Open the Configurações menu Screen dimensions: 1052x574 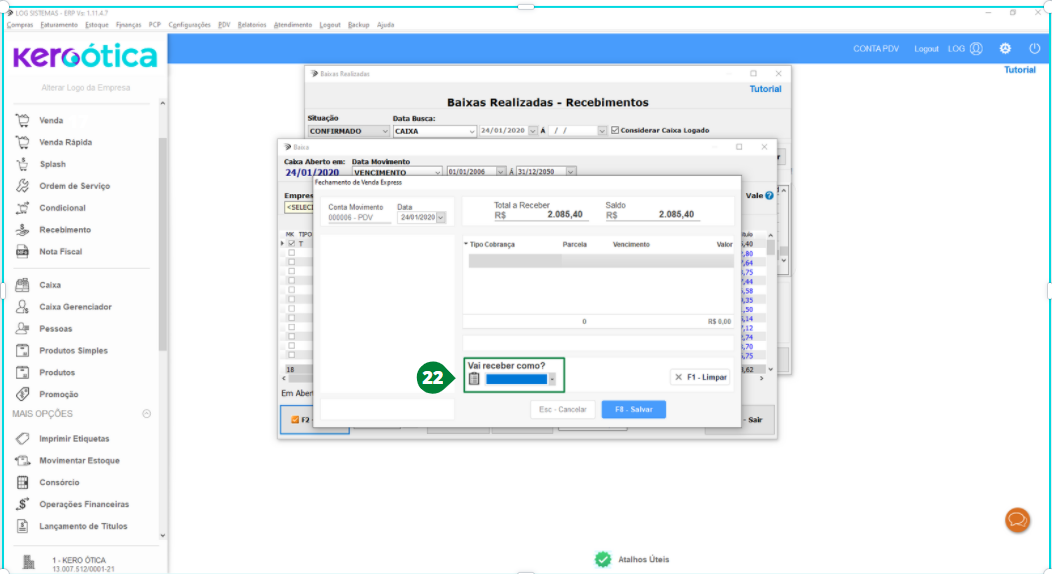point(189,25)
